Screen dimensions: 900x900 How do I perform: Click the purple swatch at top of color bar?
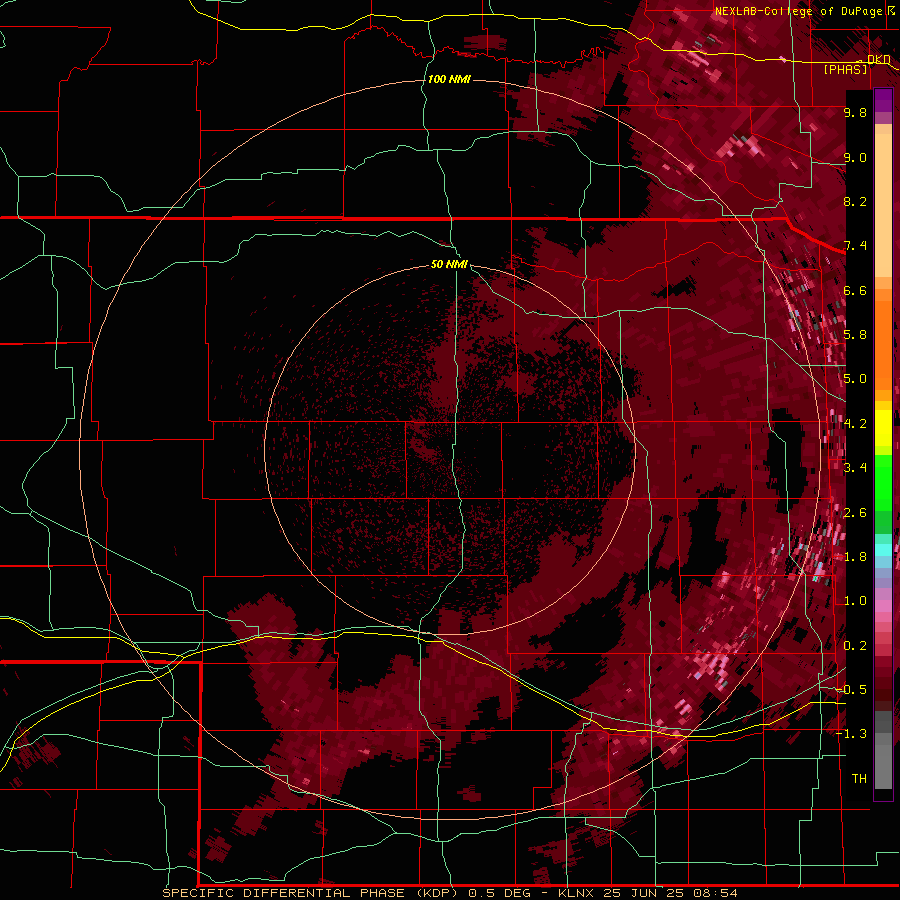883,100
